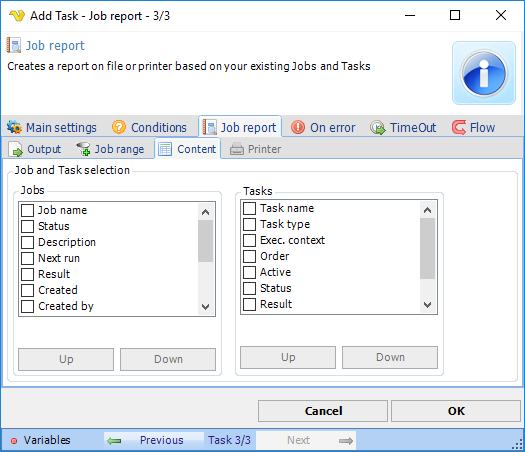The image size is (525, 452).
Task: Click the Flow red arrow icon
Action: (x=459, y=127)
